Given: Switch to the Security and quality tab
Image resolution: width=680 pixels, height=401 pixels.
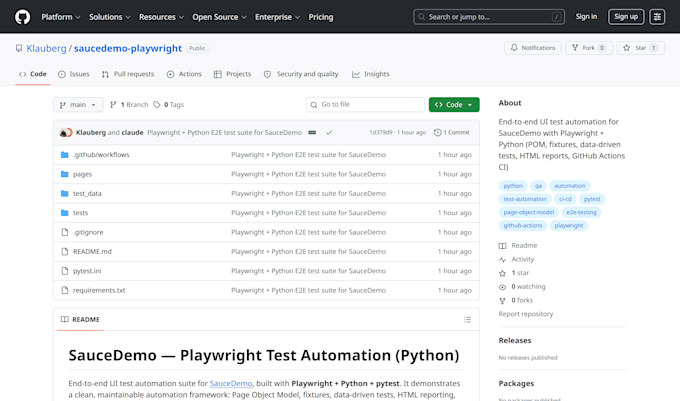Looking at the screenshot, I should [301, 74].
